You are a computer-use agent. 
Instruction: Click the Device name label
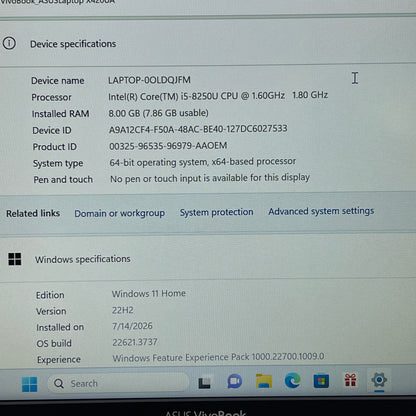(x=58, y=81)
